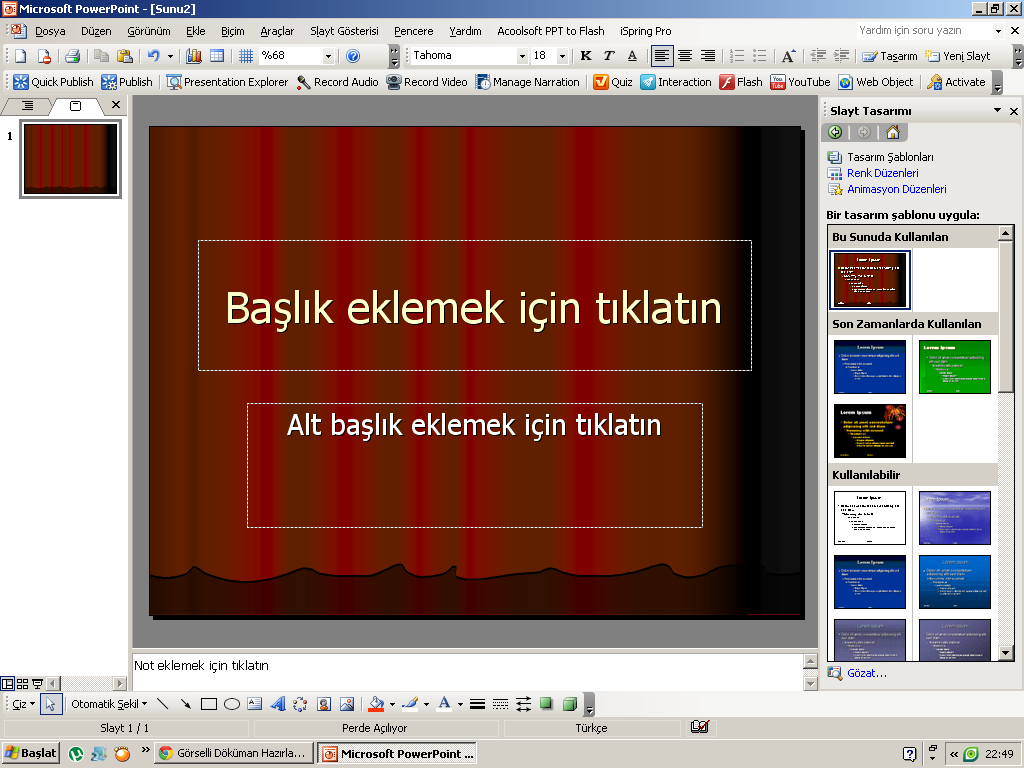Open the iSpring Pro menu

645,31
